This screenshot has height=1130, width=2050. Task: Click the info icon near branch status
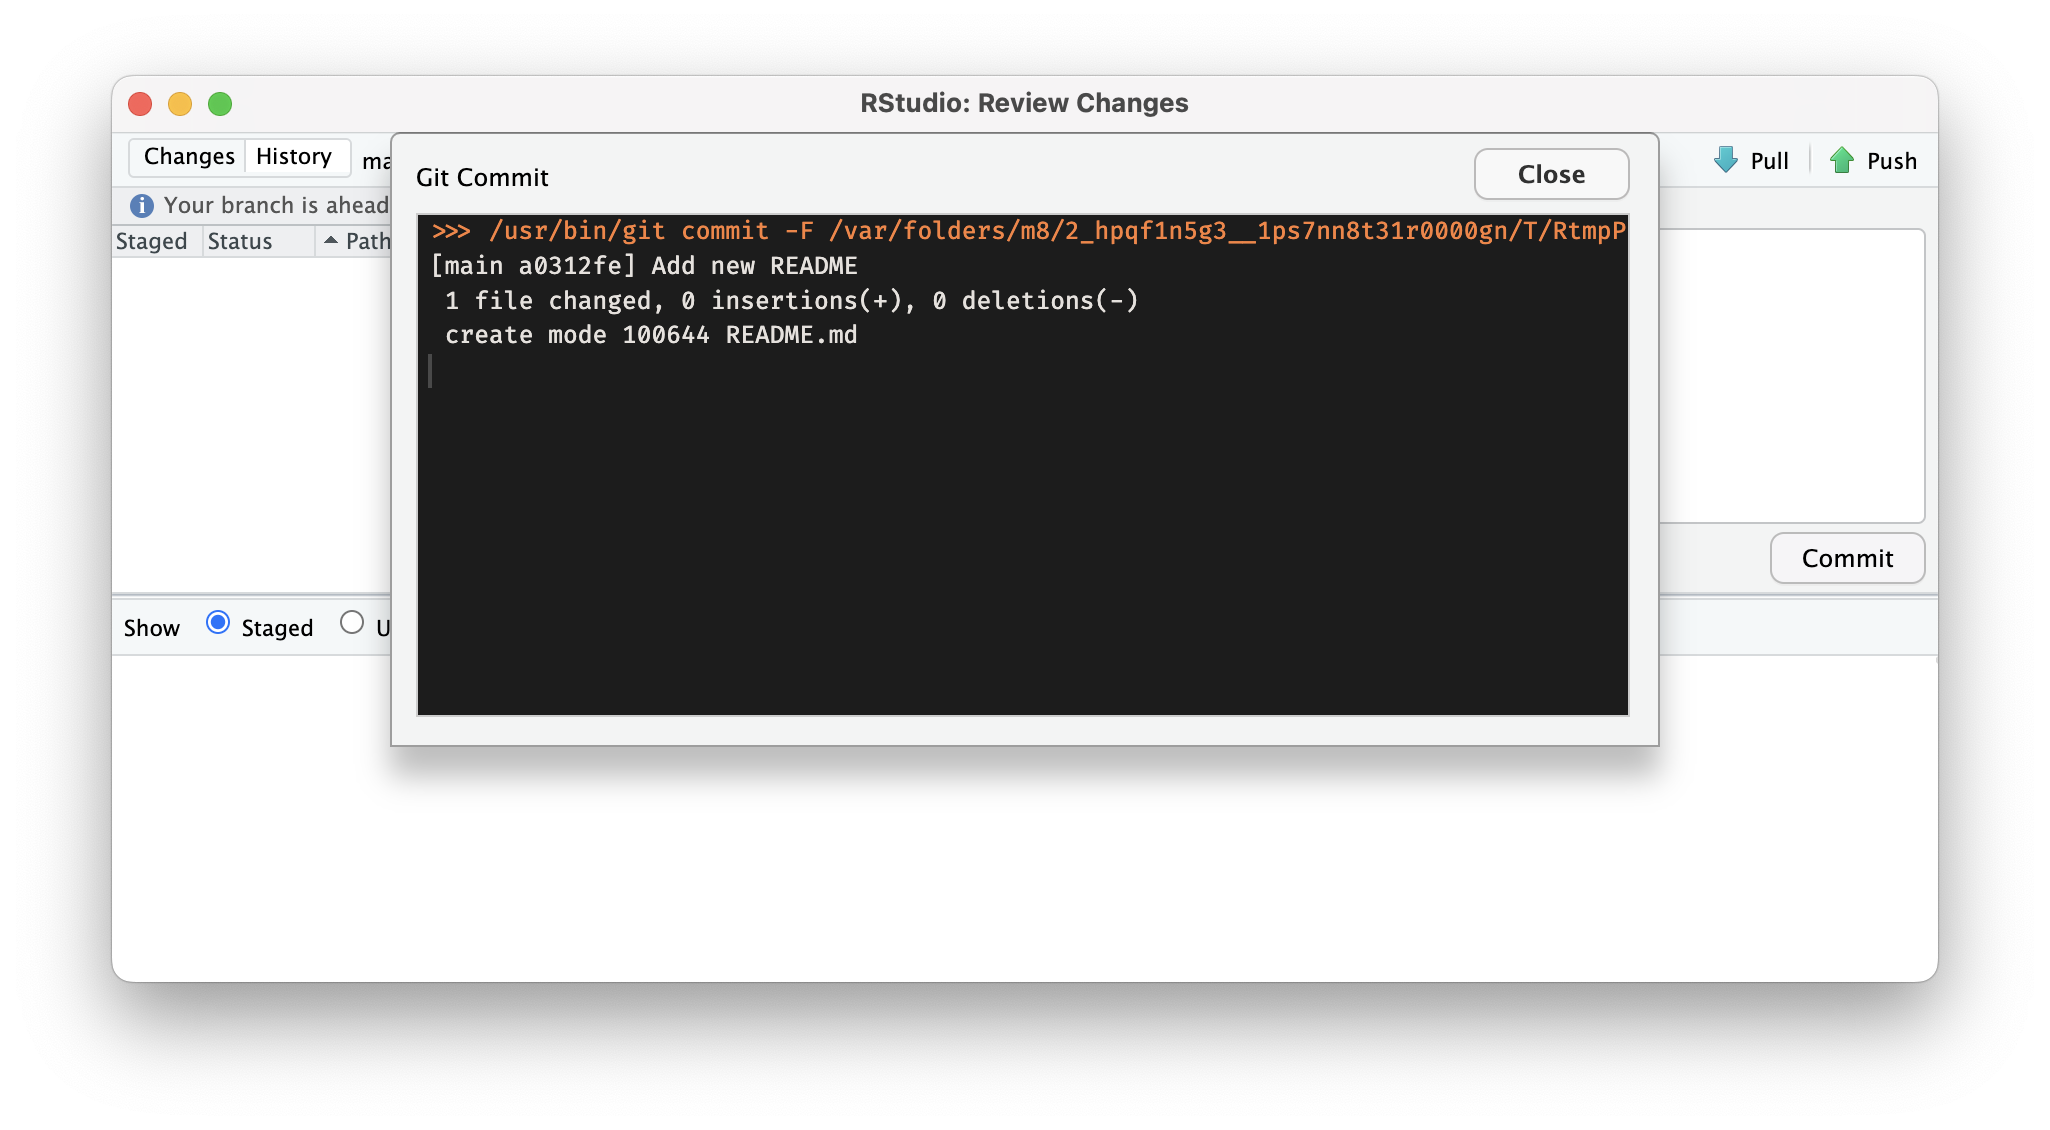click(139, 206)
